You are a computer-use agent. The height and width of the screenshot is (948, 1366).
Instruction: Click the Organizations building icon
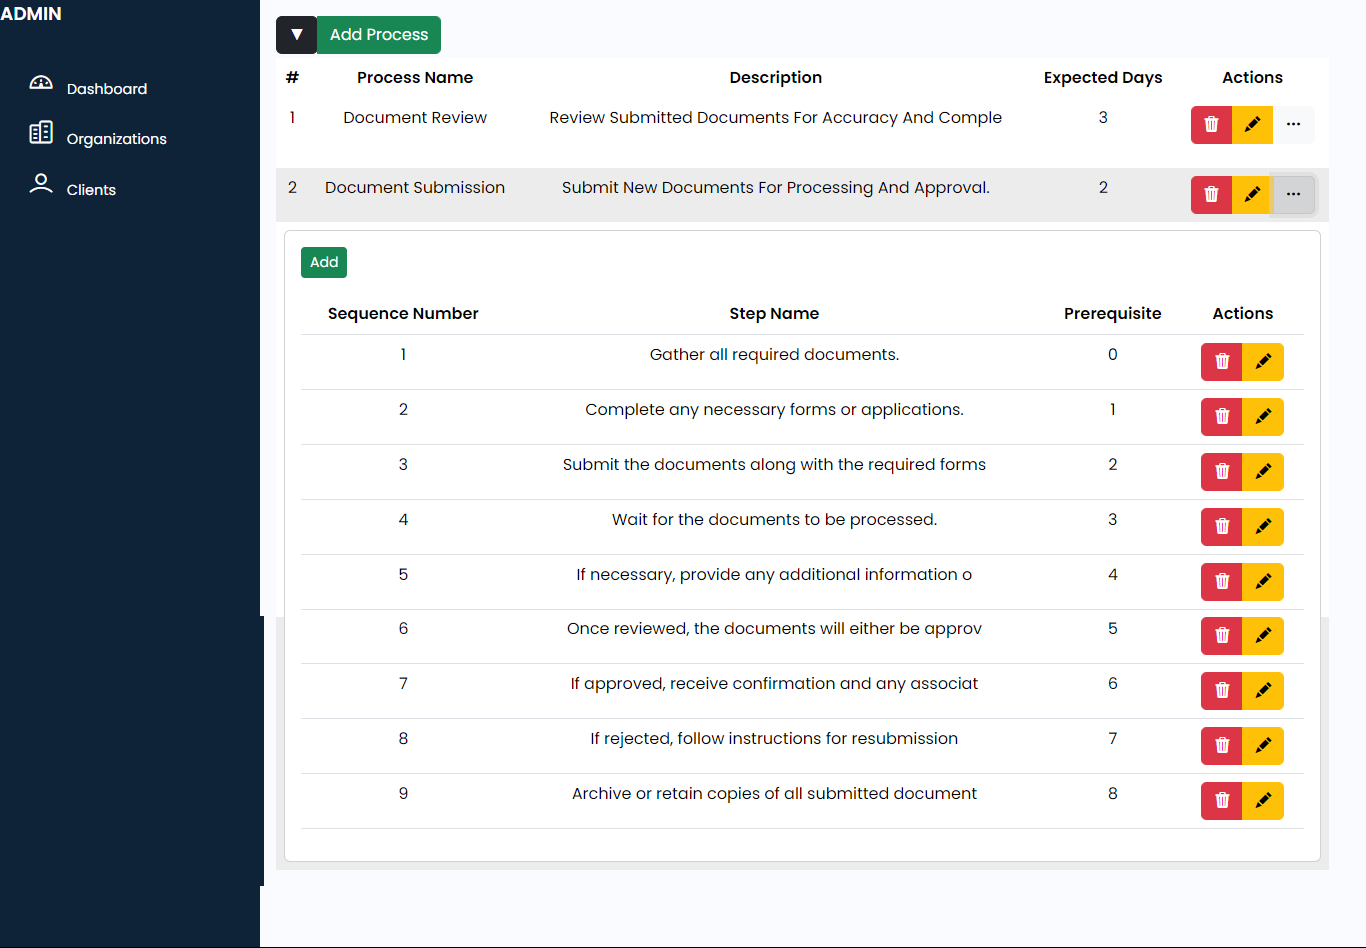click(x=41, y=133)
